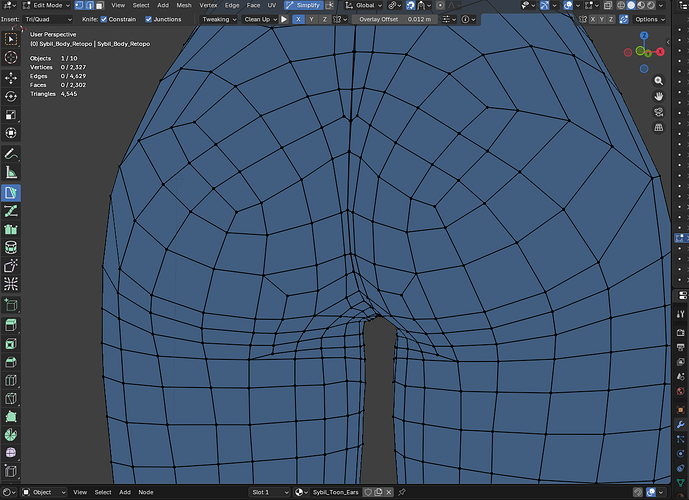The width and height of the screenshot is (689, 500).
Task: Open the Mesh menu
Action: pos(184,5)
